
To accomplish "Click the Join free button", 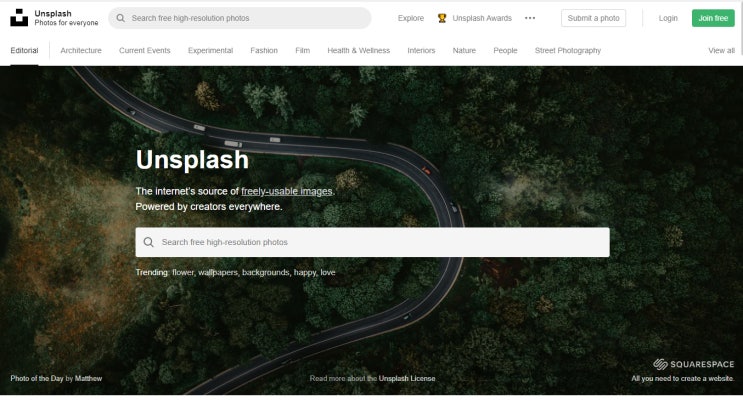I will (x=713, y=18).
